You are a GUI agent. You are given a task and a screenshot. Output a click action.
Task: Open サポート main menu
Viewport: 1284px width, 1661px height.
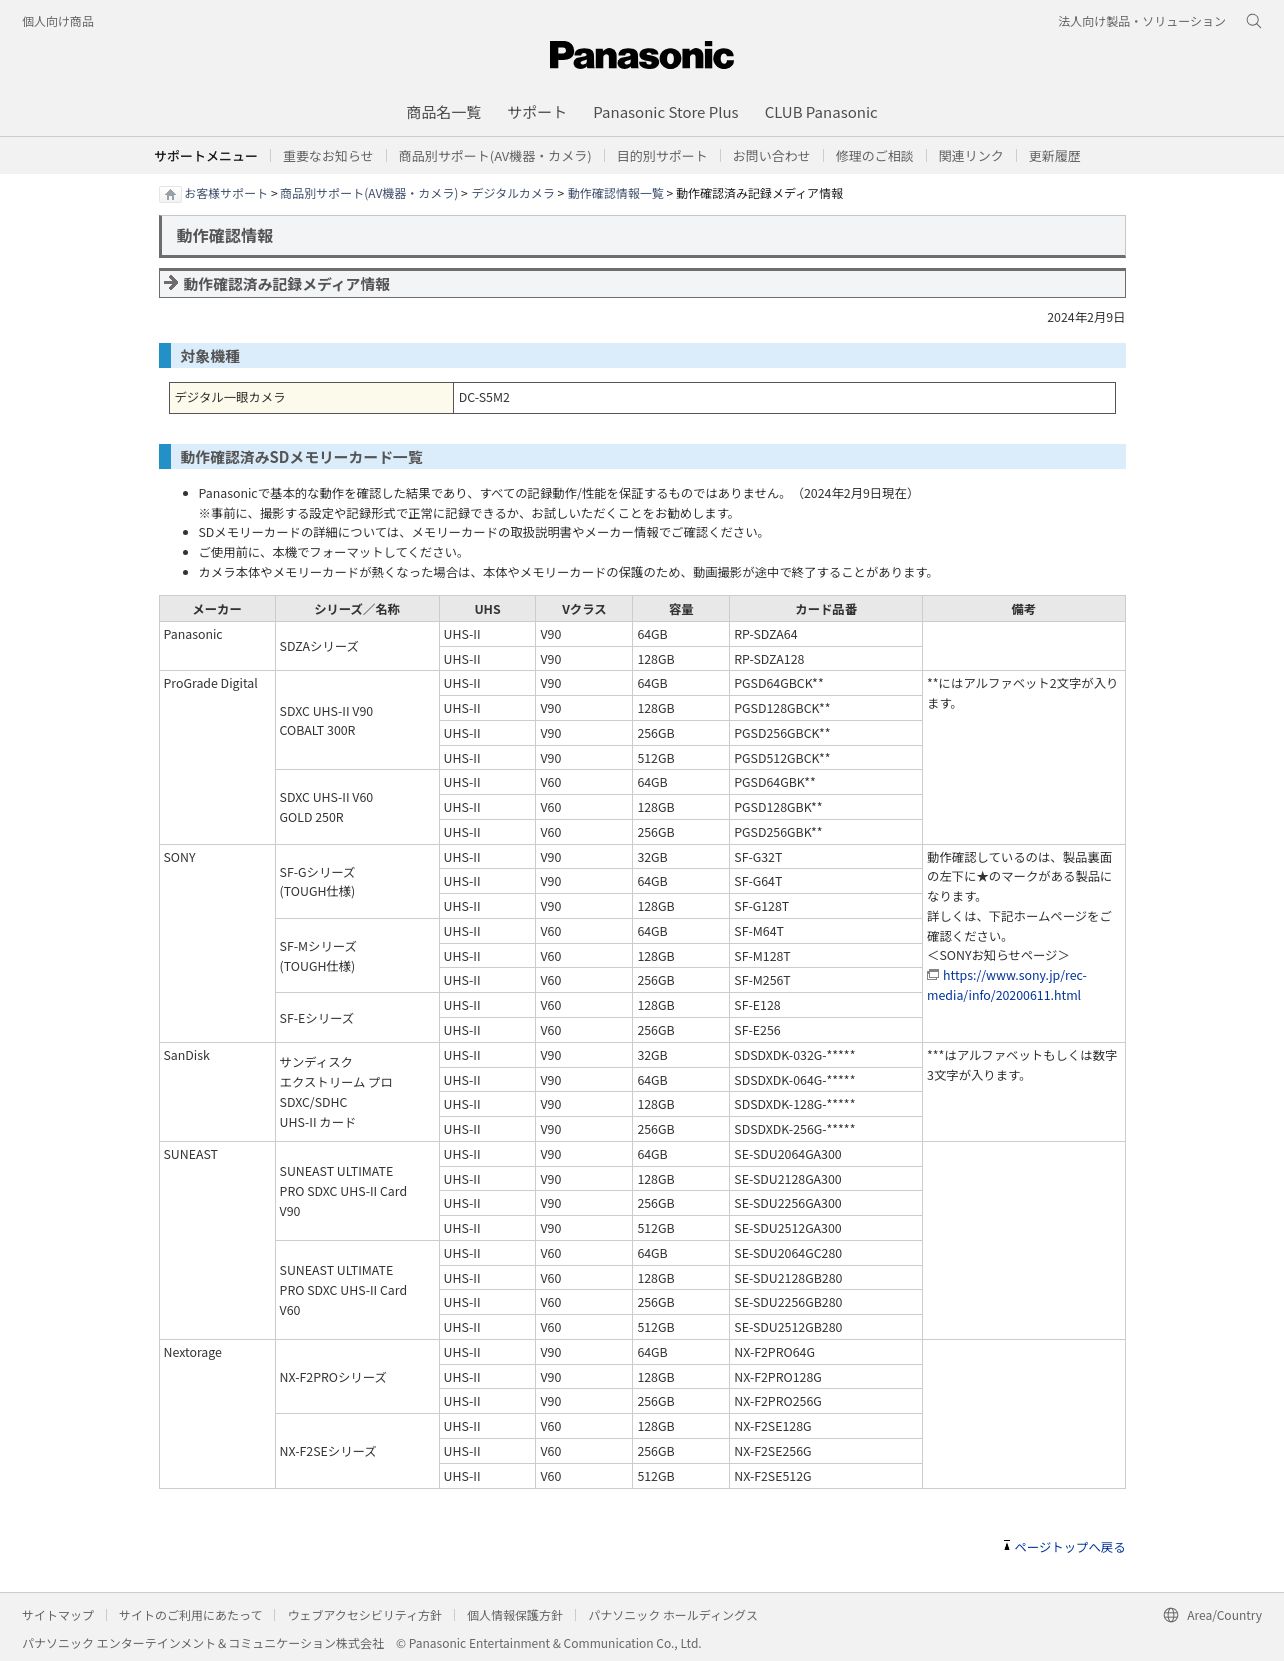click(x=536, y=113)
